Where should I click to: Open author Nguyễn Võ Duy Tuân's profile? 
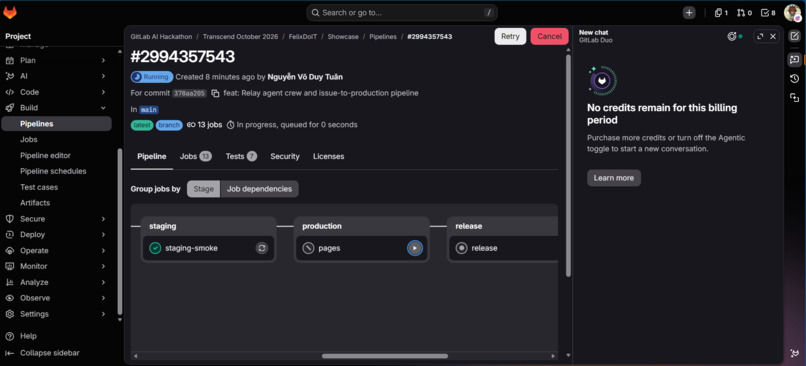coord(305,77)
